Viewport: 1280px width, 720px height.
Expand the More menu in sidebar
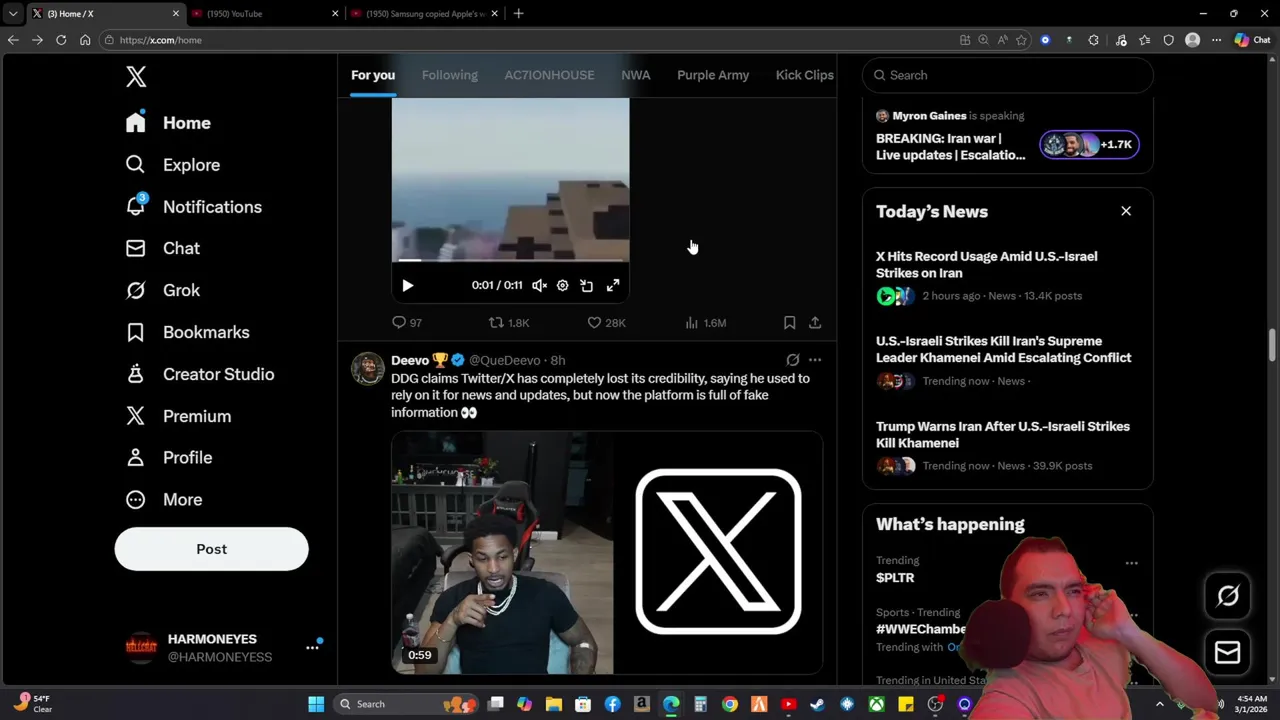pos(164,499)
